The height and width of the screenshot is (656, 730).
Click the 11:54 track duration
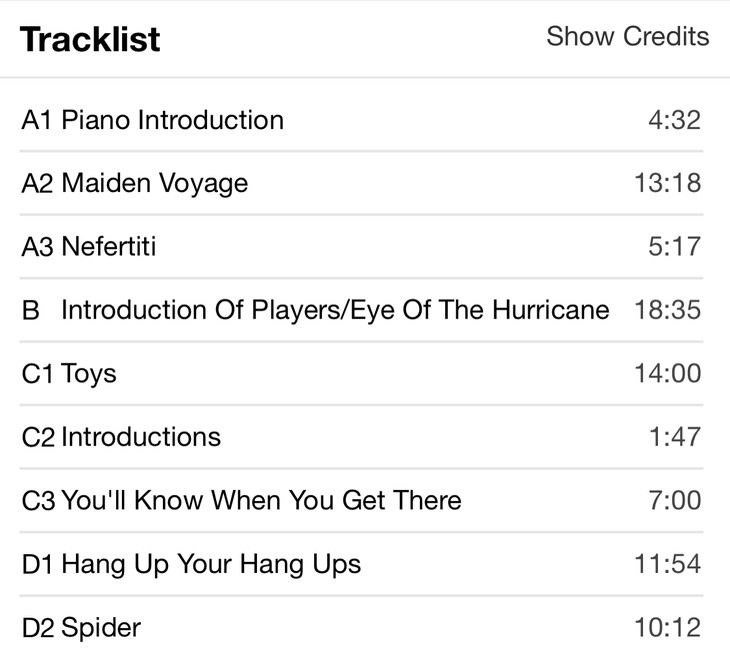pos(667,564)
